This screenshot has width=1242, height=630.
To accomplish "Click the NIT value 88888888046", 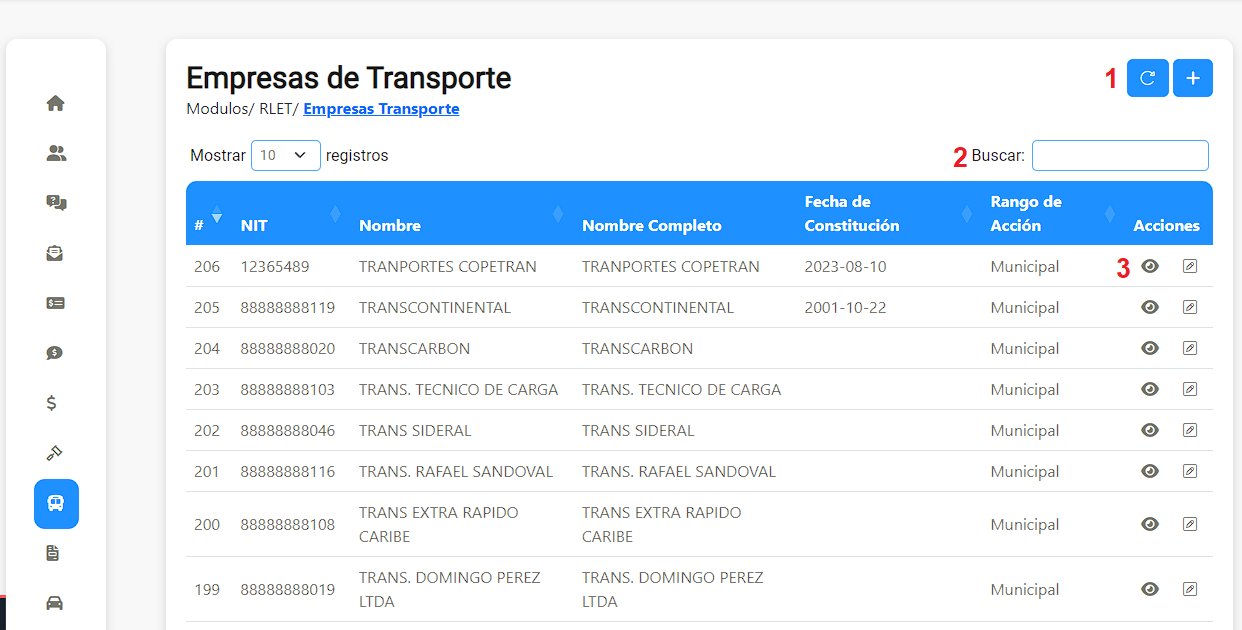I will [x=288, y=431].
